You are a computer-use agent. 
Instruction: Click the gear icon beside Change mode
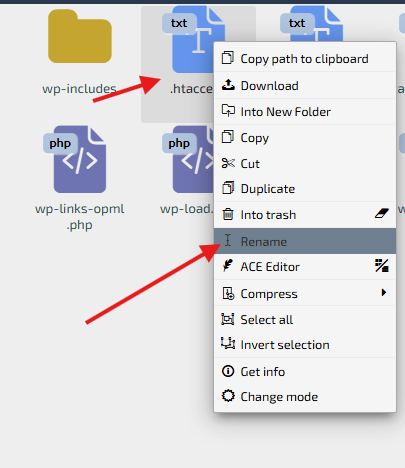[228, 396]
